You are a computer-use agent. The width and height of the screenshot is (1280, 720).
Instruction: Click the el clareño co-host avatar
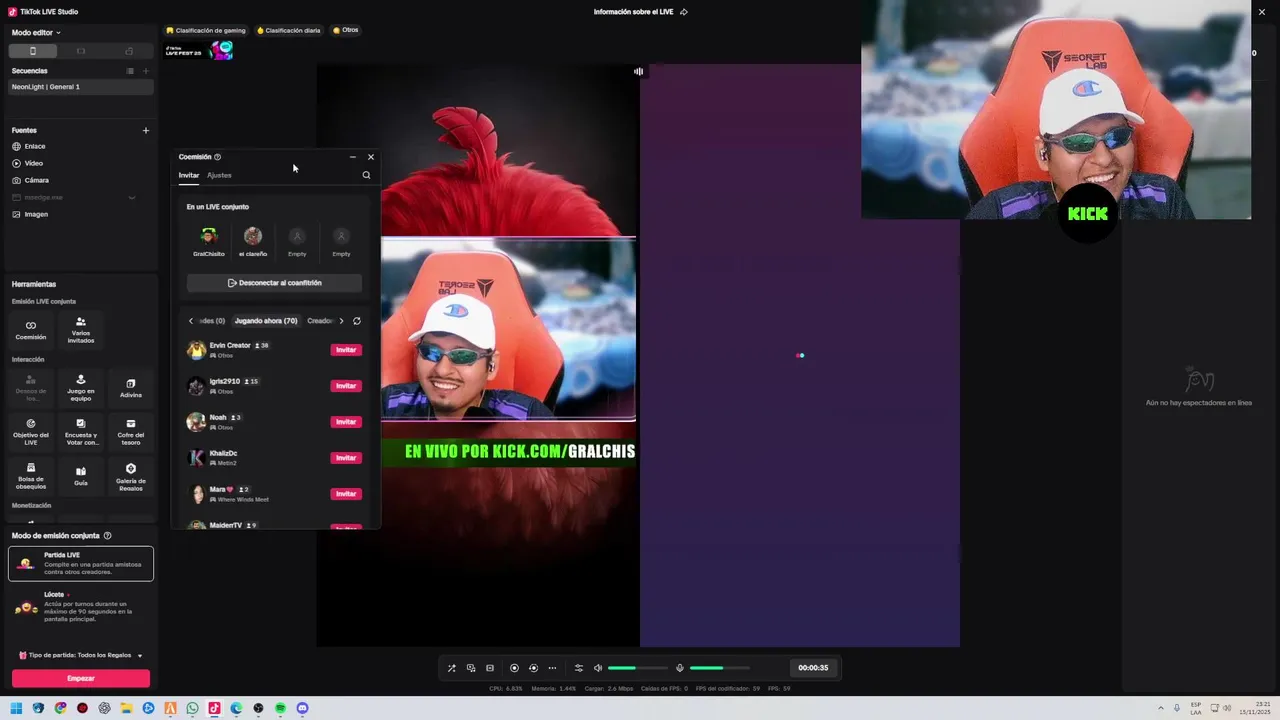point(253,236)
